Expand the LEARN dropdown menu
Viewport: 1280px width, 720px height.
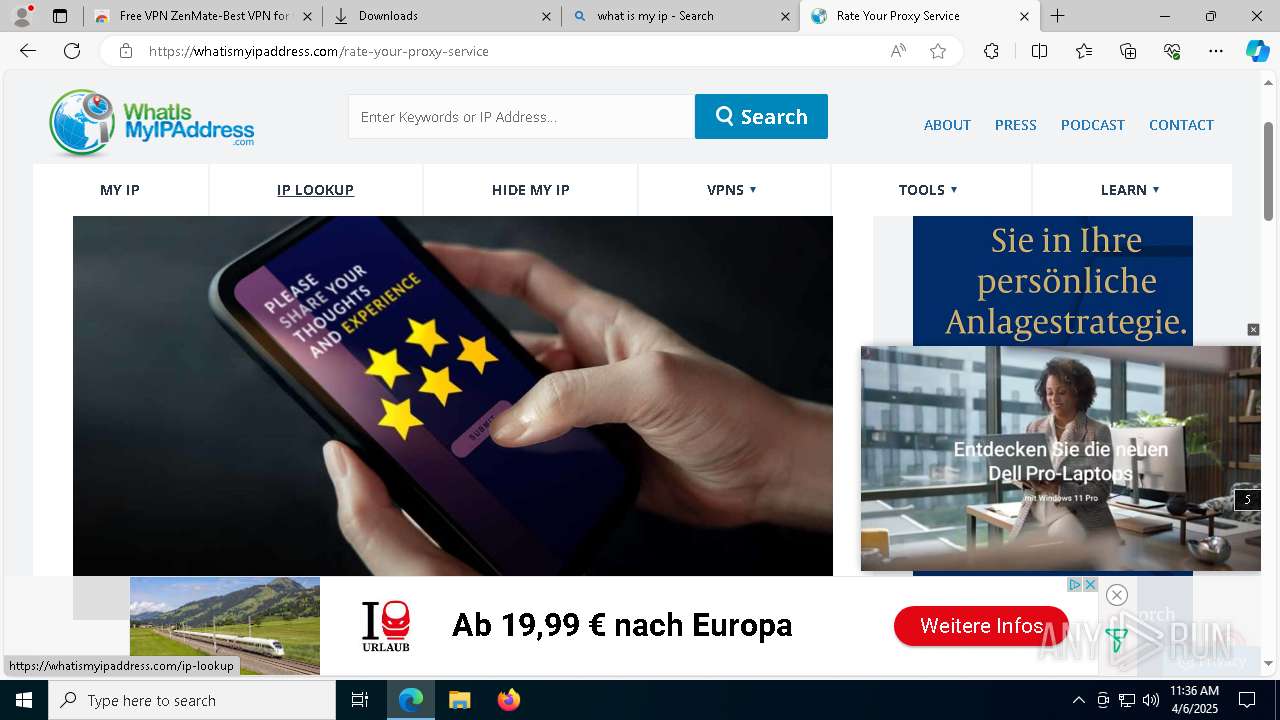click(x=1130, y=190)
